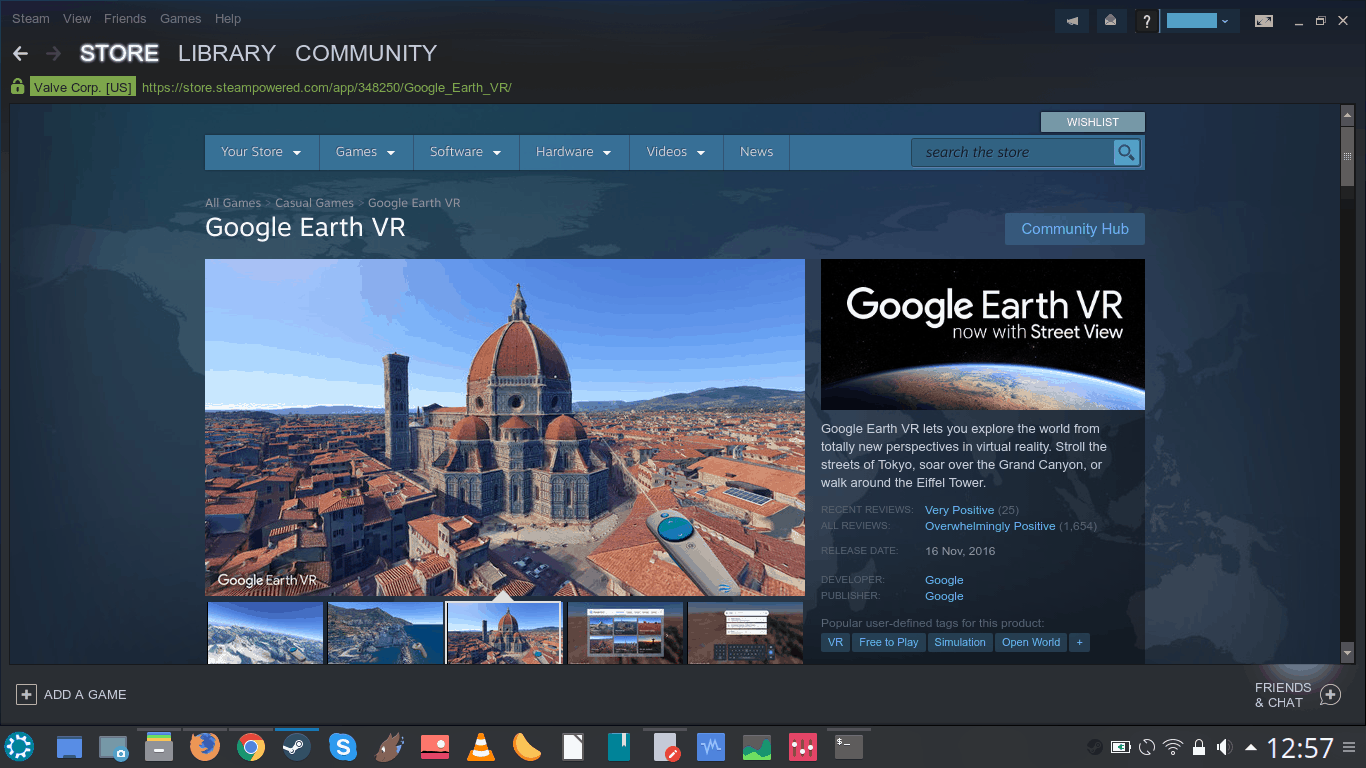1366x768 pixels.
Task: Select the photo grid menu screenshot thumbnail
Action: pyautogui.click(x=626, y=632)
